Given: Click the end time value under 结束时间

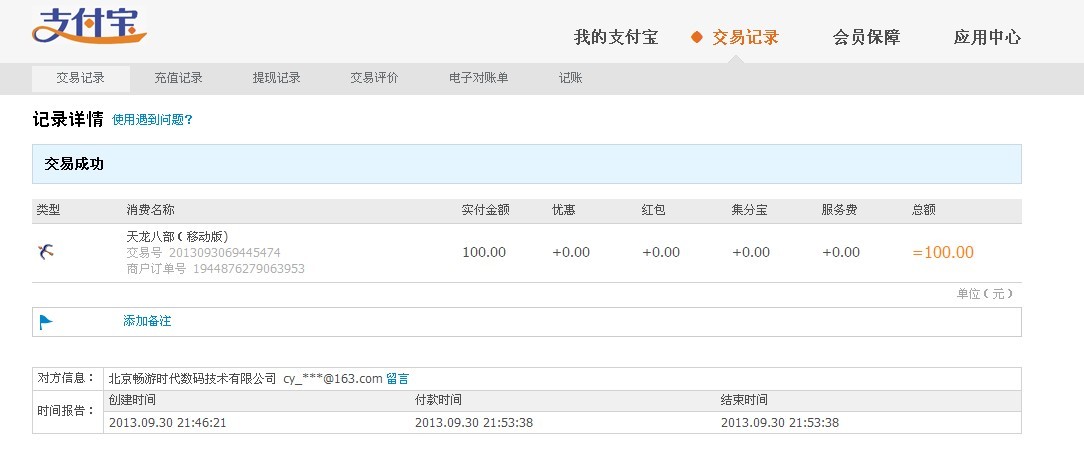Looking at the screenshot, I should (780, 422).
